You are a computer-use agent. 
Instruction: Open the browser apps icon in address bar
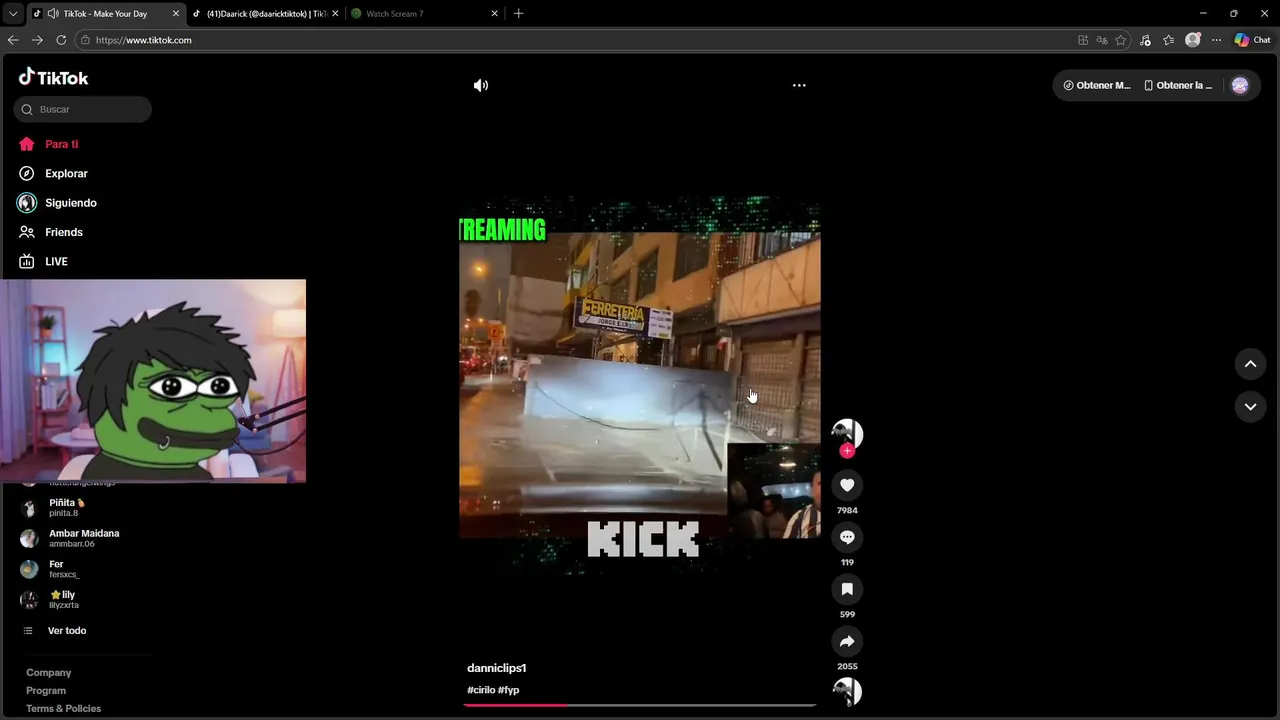click(x=1083, y=40)
